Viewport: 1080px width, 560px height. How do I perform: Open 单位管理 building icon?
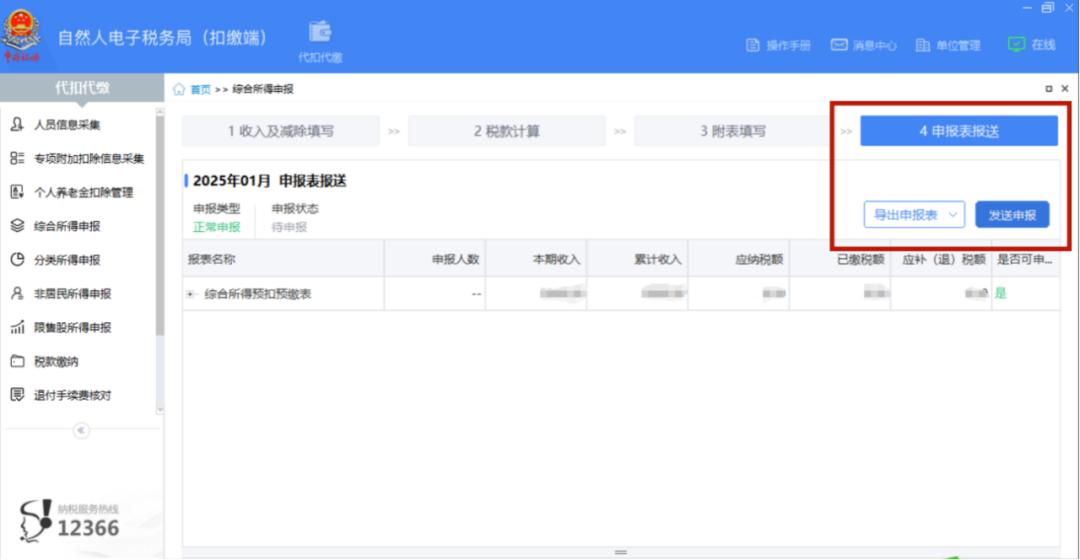(923, 46)
